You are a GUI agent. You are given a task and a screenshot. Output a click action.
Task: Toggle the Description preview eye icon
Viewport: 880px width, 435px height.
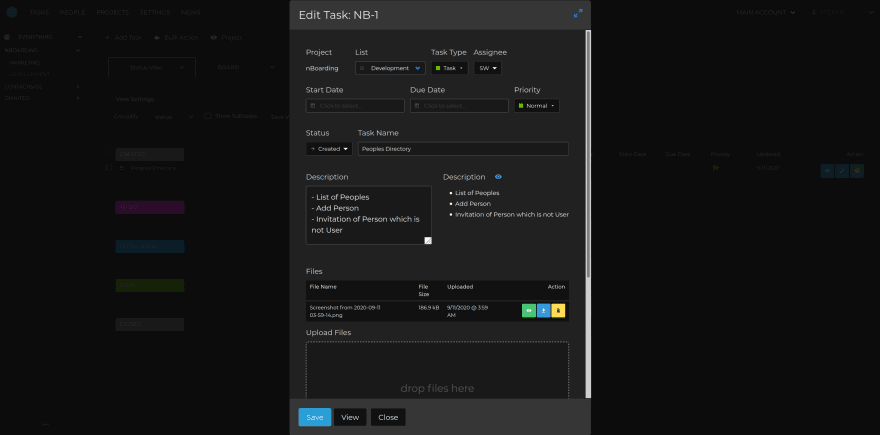(x=498, y=177)
